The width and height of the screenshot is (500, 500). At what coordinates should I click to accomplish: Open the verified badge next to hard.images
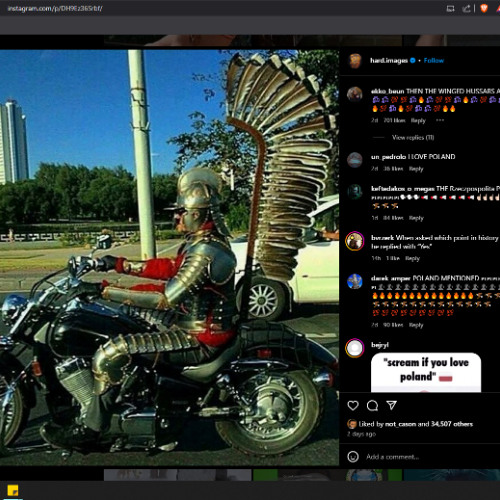pos(413,60)
